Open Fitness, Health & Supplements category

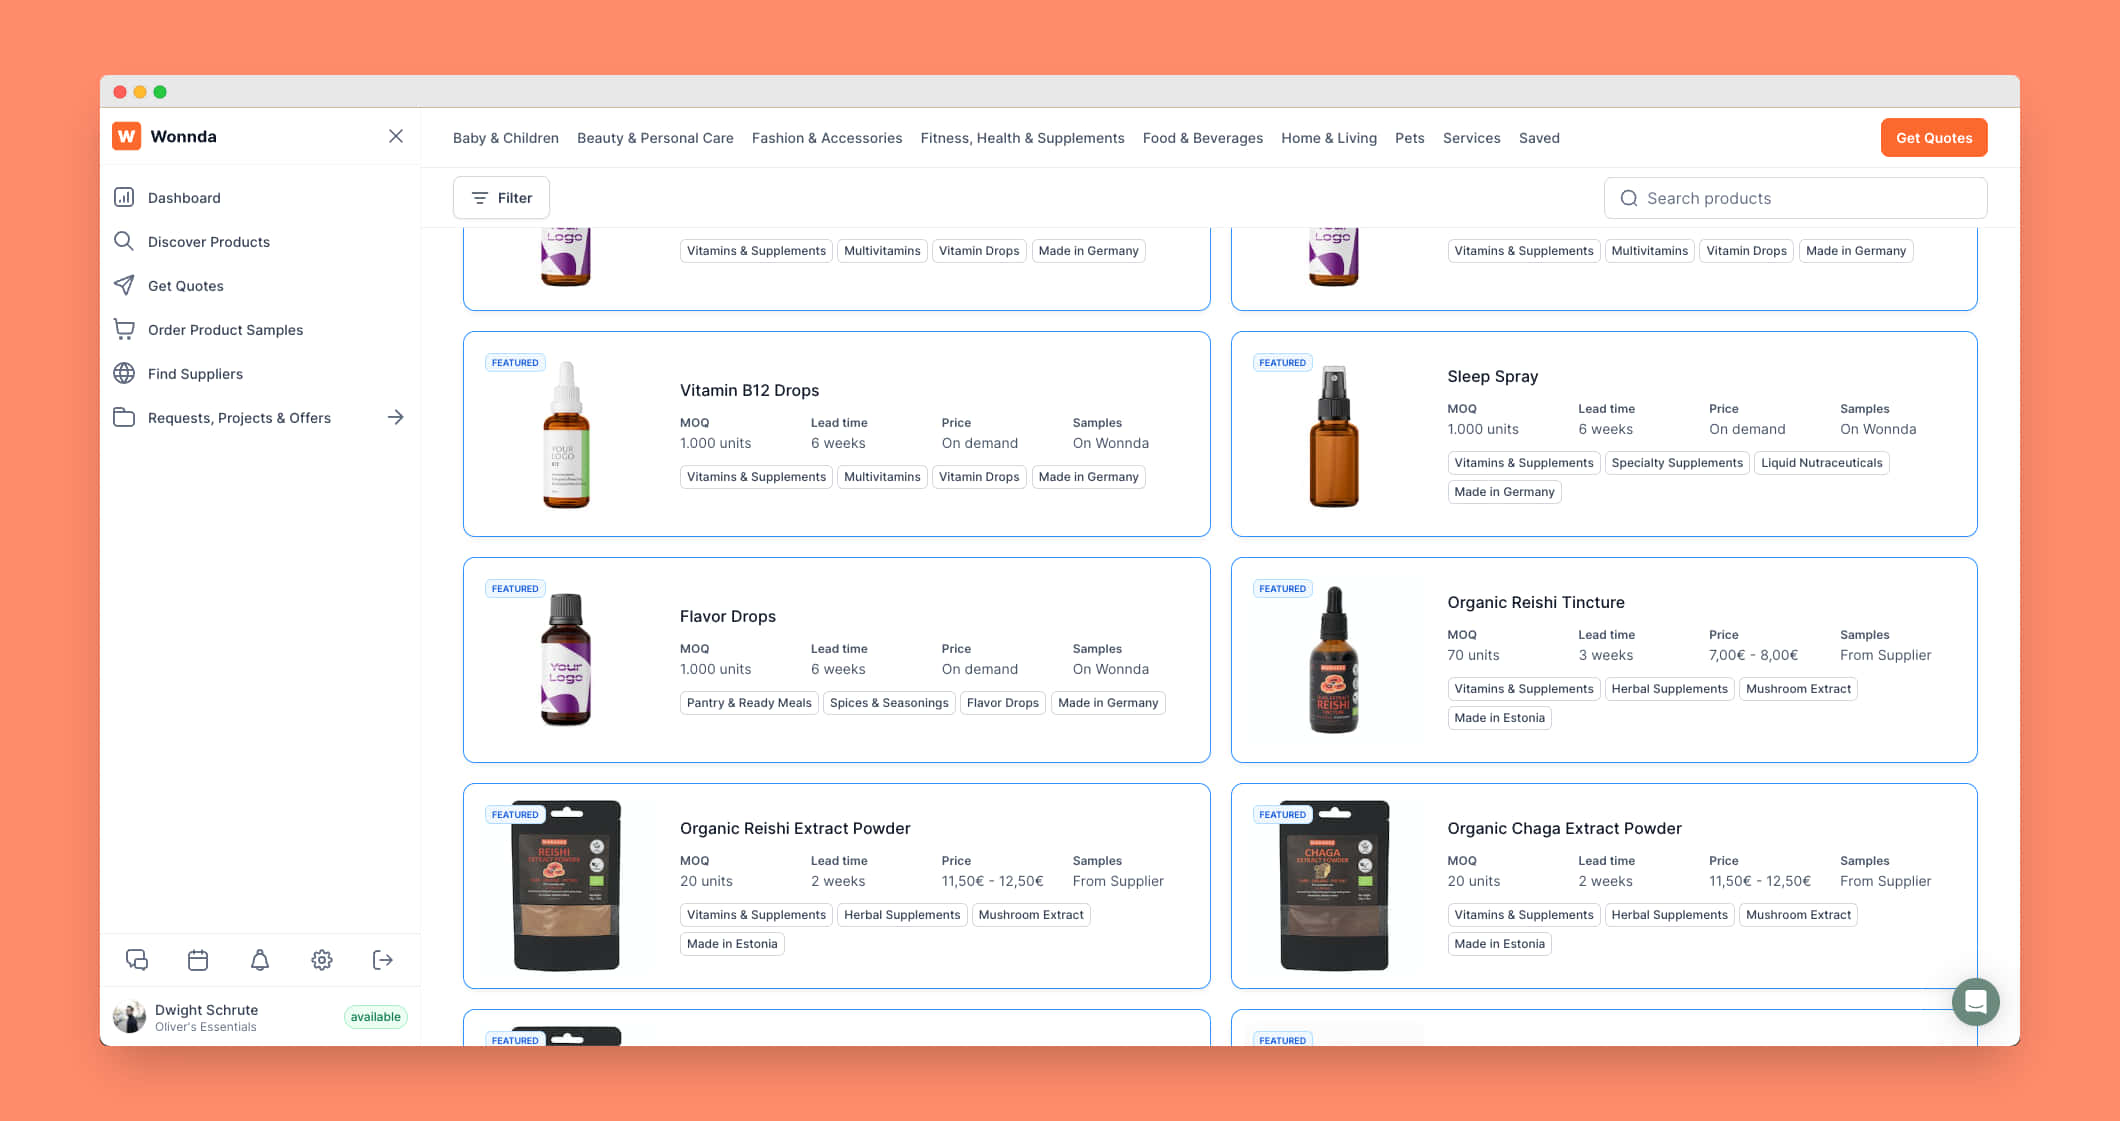(x=1022, y=138)
